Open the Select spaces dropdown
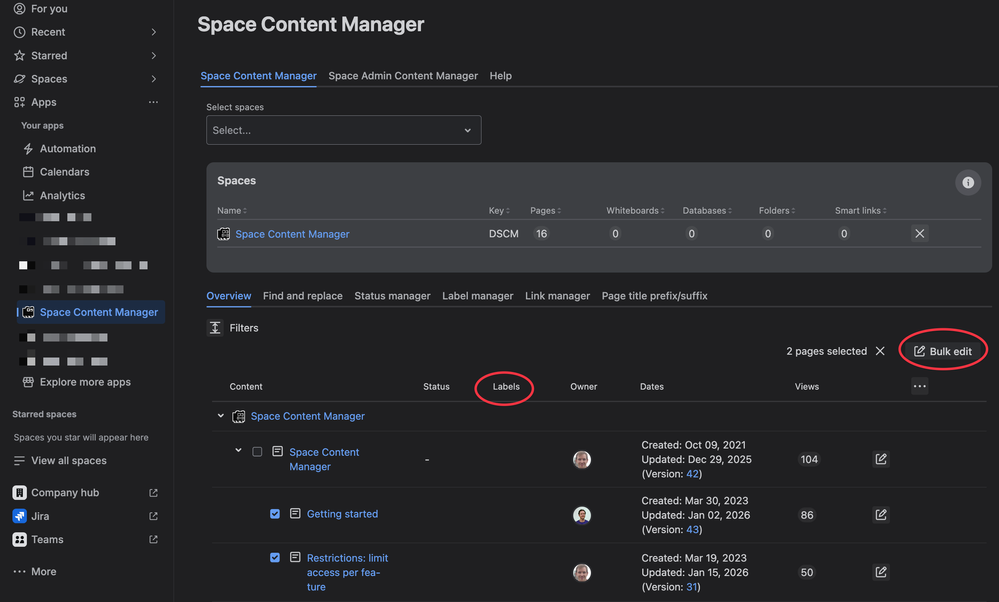Screen dimensions: 999x602 pyautogui.click(x=343, y=130)
